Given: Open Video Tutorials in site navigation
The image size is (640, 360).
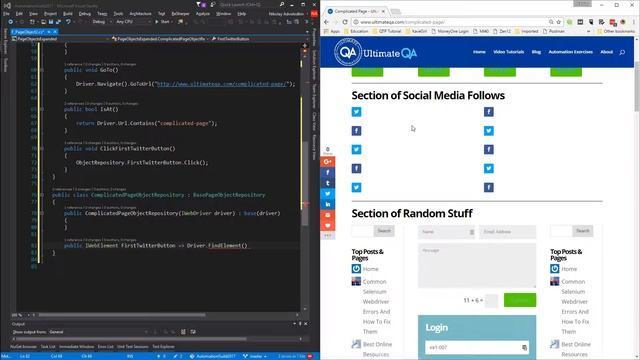Looking at the screenshot, I should [x=509, y=52].
